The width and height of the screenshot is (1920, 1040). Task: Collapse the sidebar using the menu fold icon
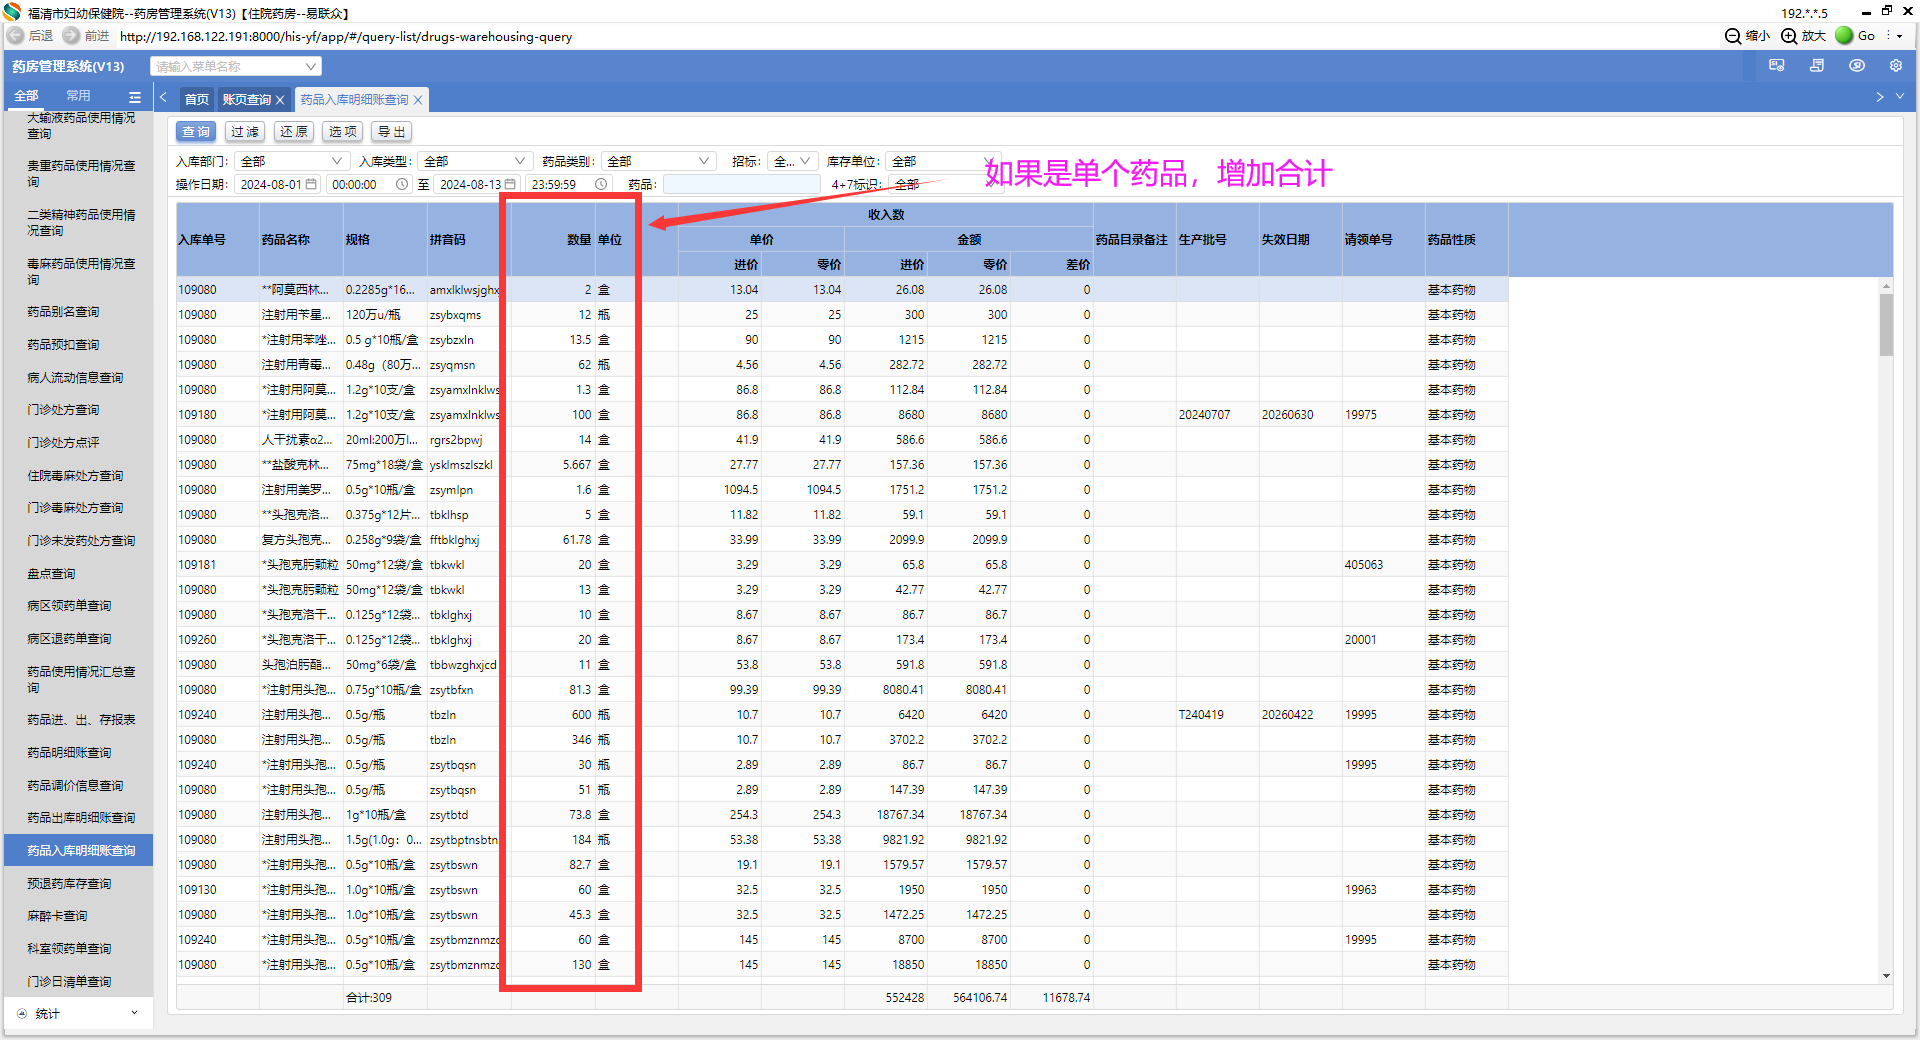tap(135, 97)
